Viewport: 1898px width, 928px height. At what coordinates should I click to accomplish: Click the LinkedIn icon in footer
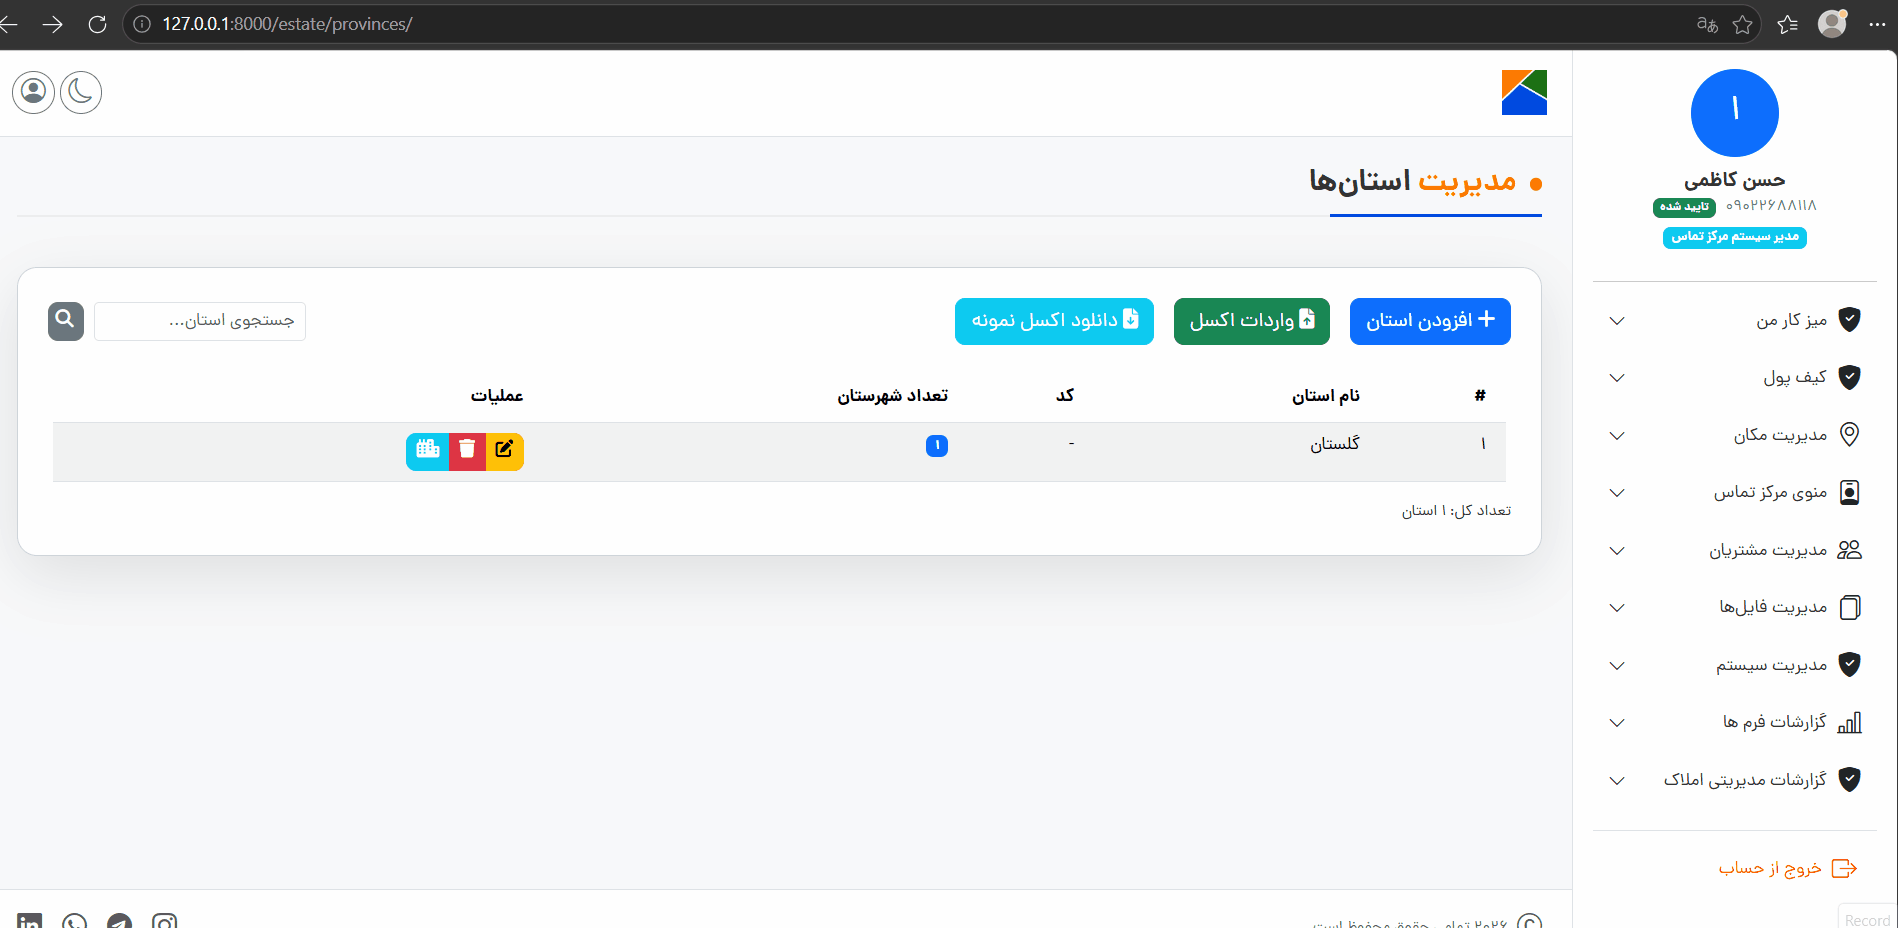point(29,920)
